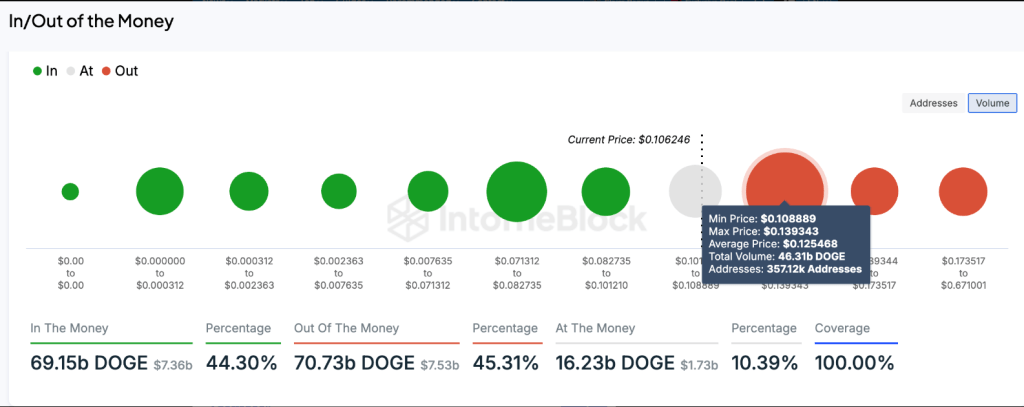
Task: Select the green bubble for $0.082735 to $0.101210
Action: coord(606,191)
